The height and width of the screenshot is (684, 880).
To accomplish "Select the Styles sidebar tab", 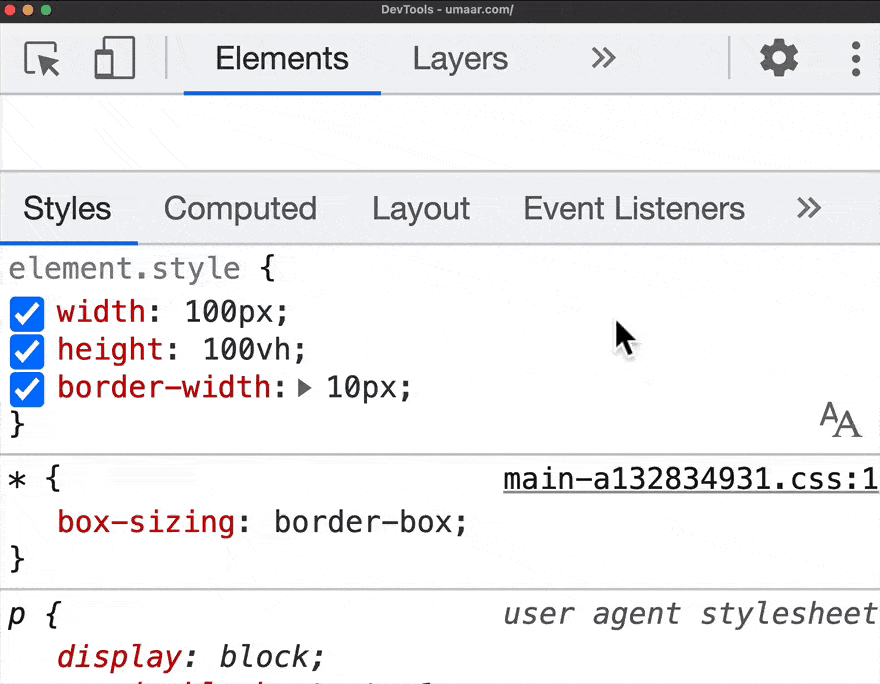I will (67, 209).
